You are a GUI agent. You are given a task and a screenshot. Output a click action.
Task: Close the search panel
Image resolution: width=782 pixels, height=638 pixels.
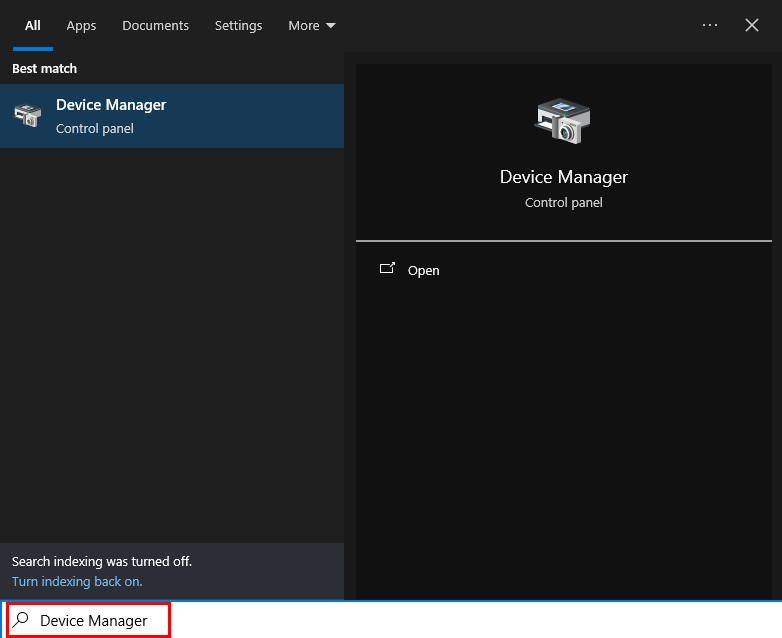pos(752,25)
